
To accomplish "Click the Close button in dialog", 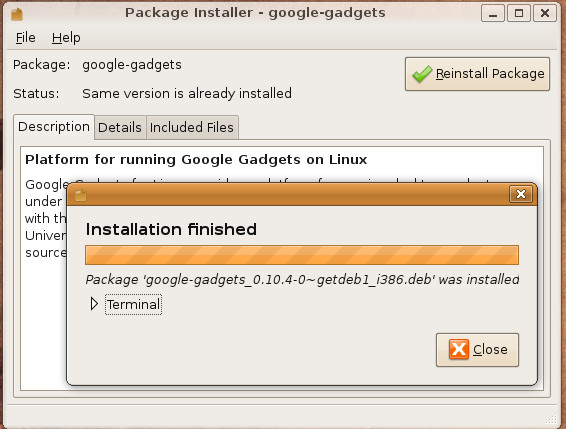I will coord(477,350).
